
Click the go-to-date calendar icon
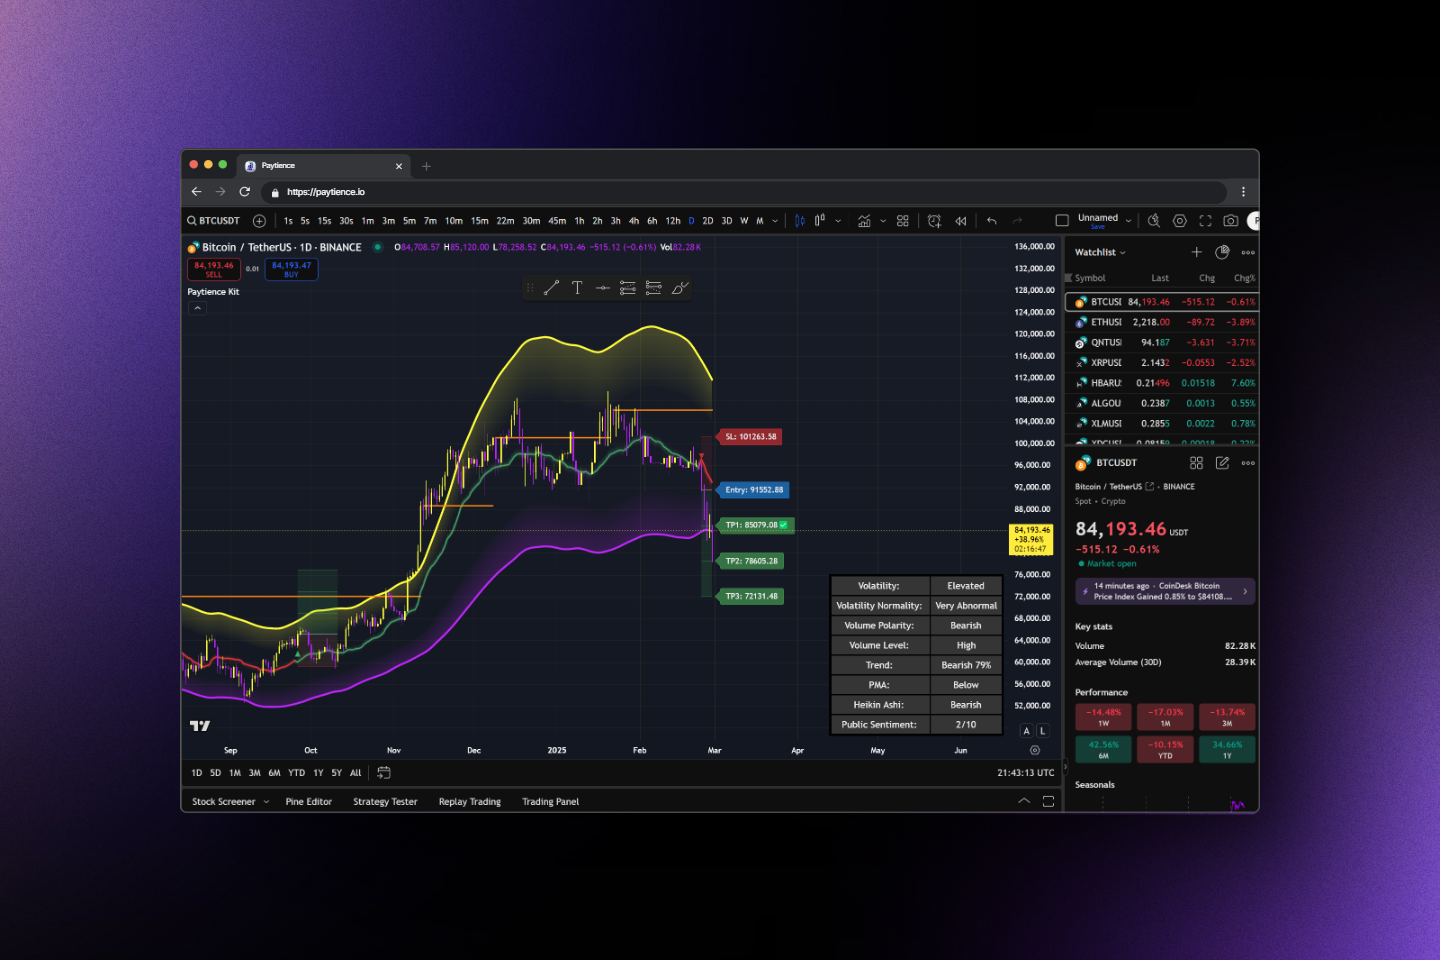384,773
